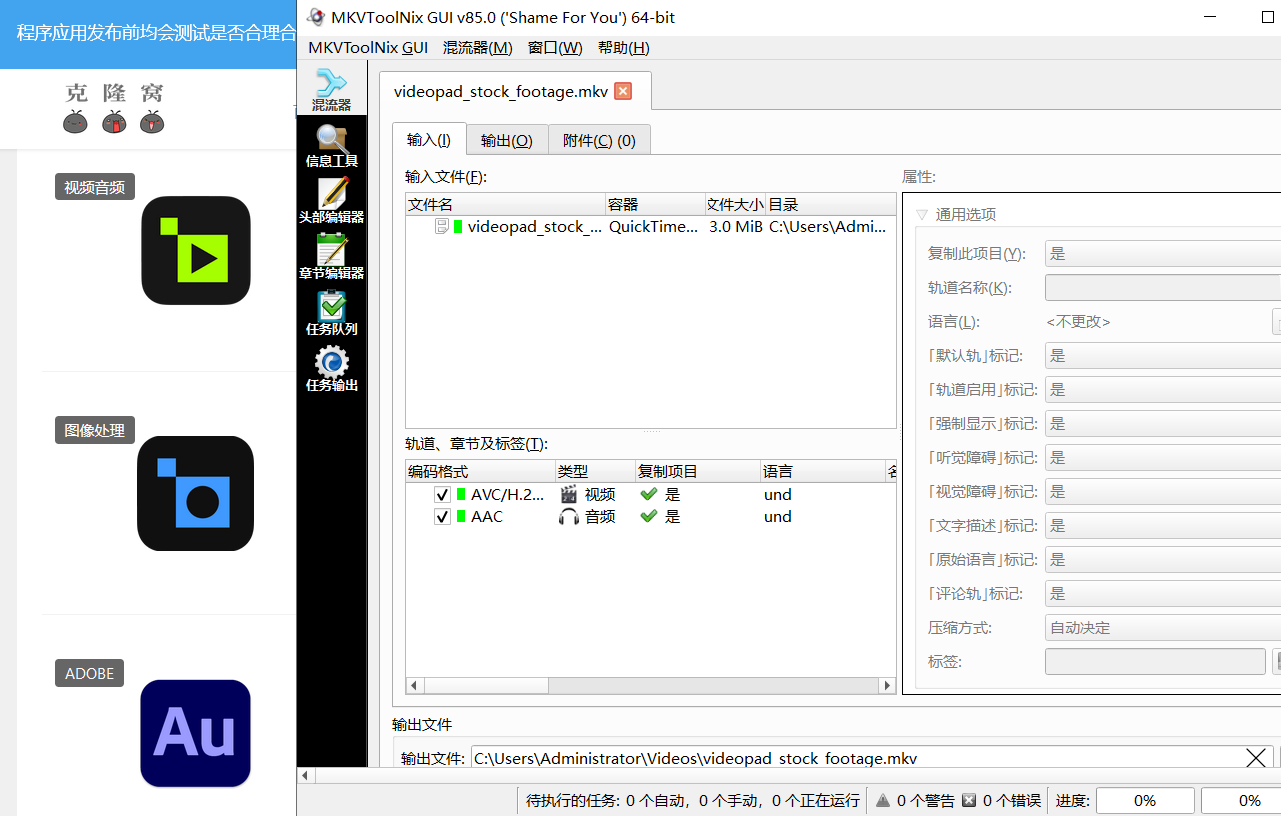Click the 视频音频 category label
The width and height of the screenshot is (1281, 816).
(95, 187)
